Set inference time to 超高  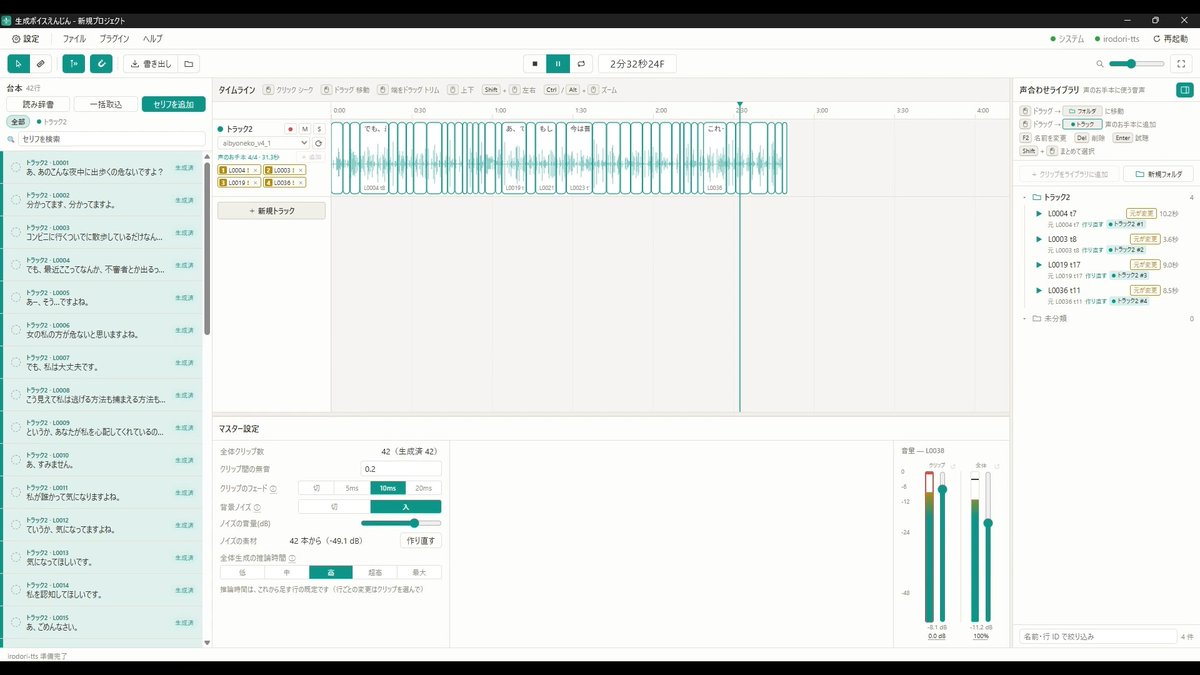(x=375, y=573)
